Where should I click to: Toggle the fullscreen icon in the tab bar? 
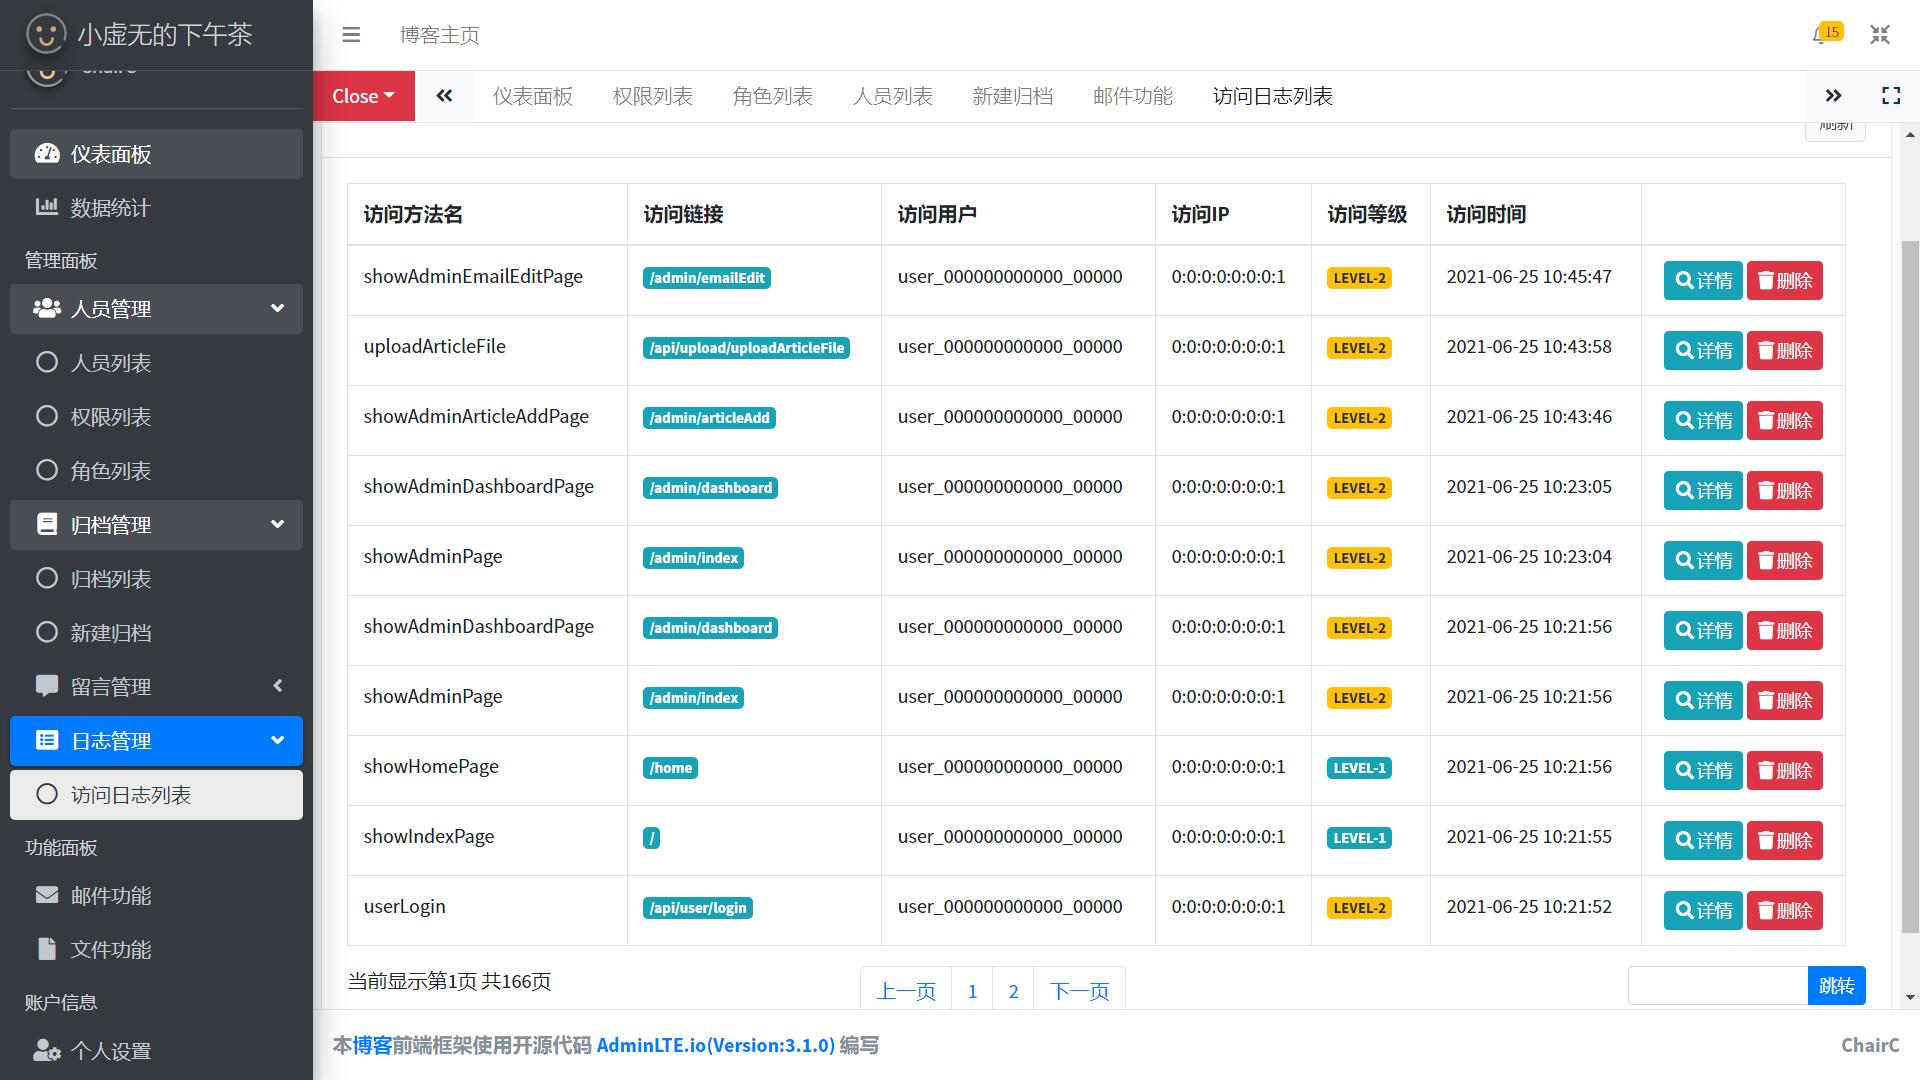tap(1890, 96)
